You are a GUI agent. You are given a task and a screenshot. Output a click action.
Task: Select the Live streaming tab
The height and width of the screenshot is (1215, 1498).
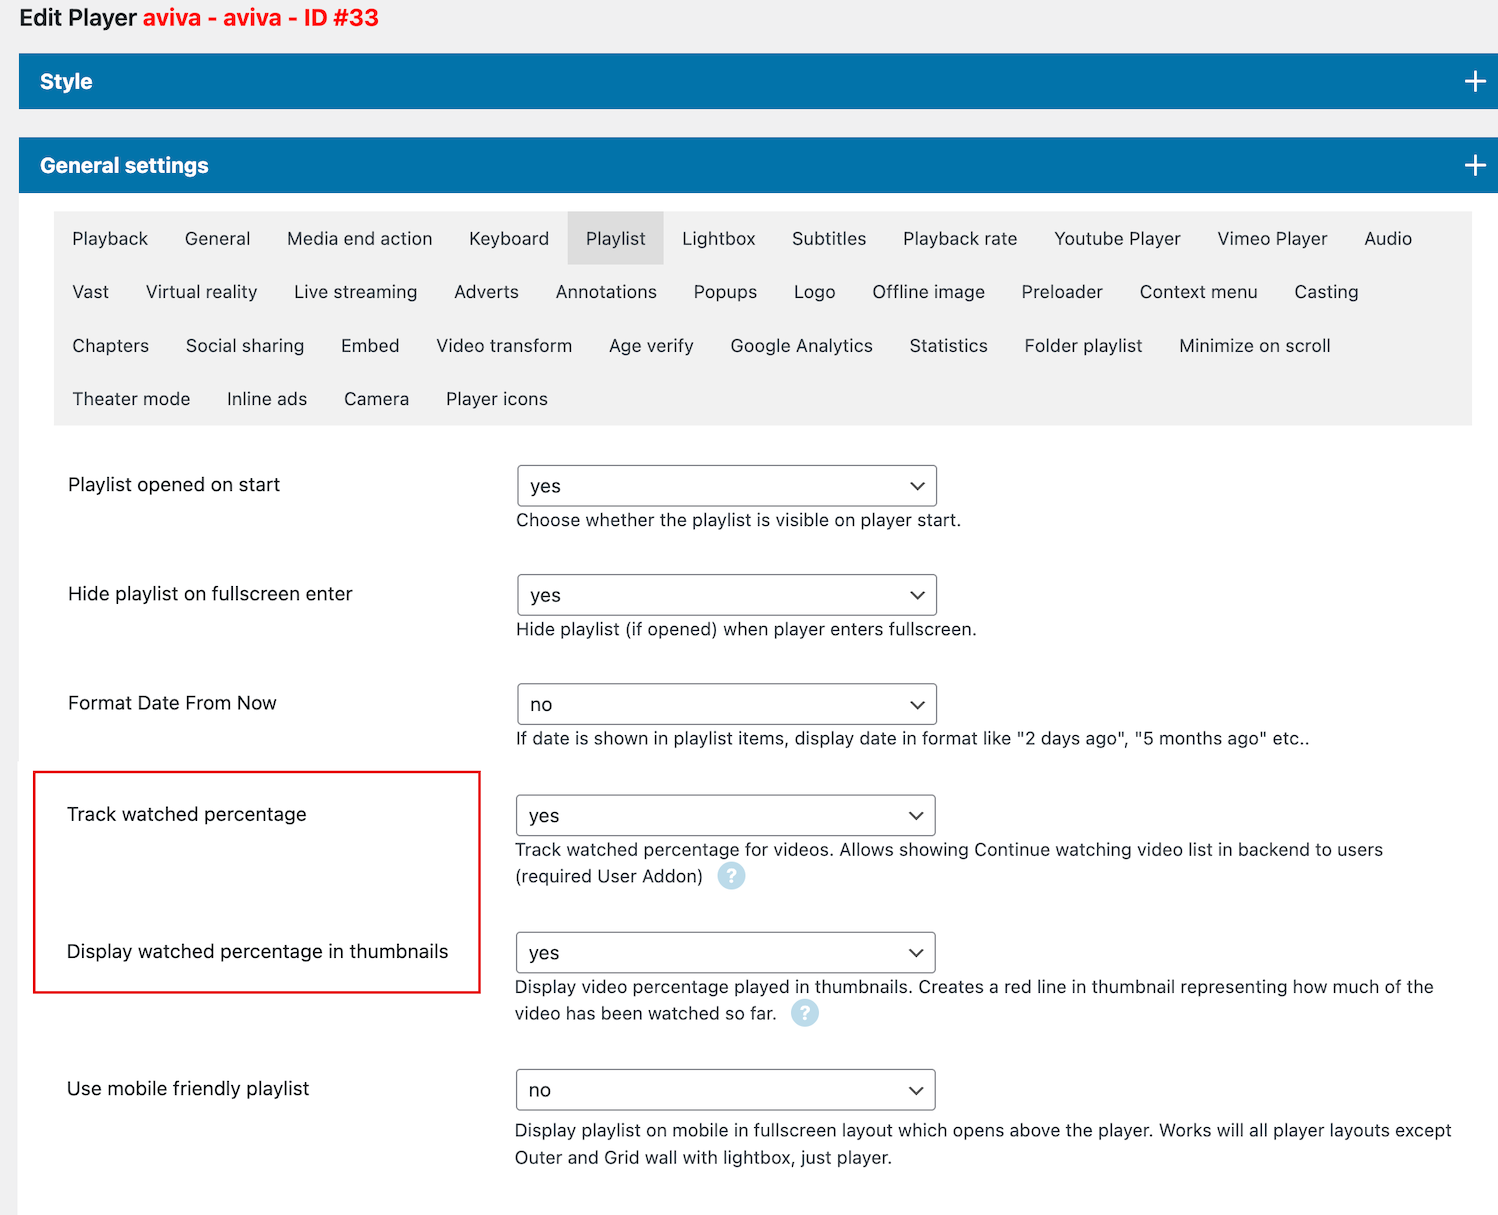pyautogui.click(x=355, y=292)
